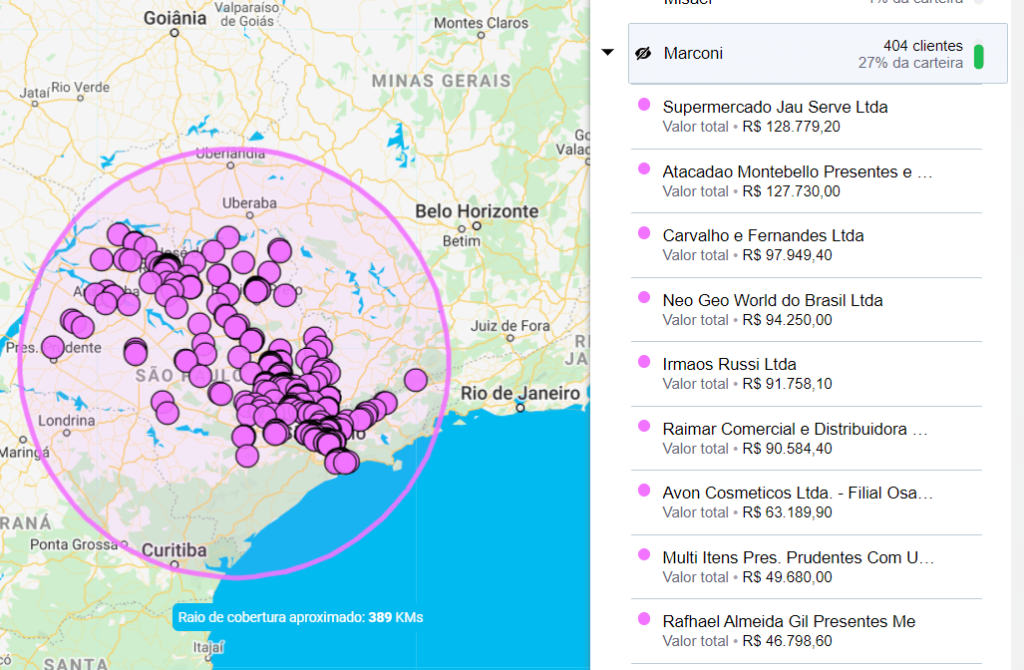Screen dimensions: 1024x670
Task: Select the Marconi carteira row
Action: (800, 53)
